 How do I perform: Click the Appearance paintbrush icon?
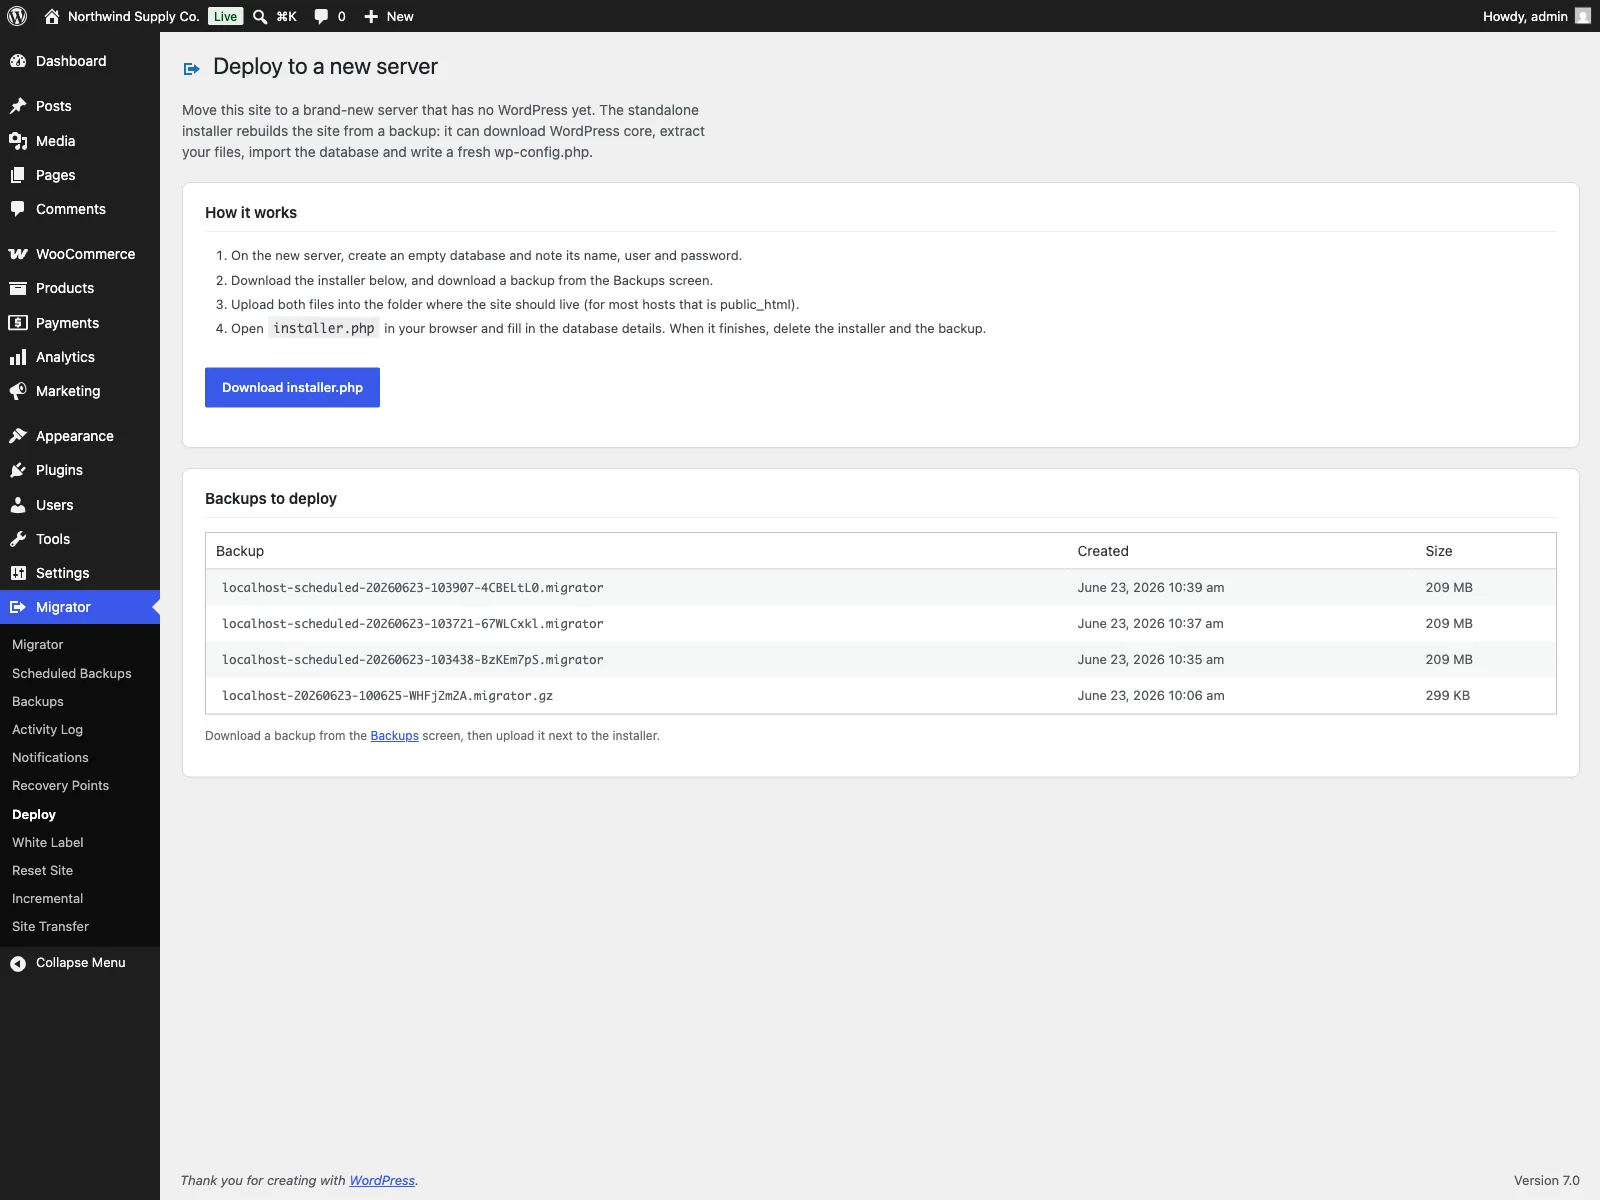click(18, 436)
